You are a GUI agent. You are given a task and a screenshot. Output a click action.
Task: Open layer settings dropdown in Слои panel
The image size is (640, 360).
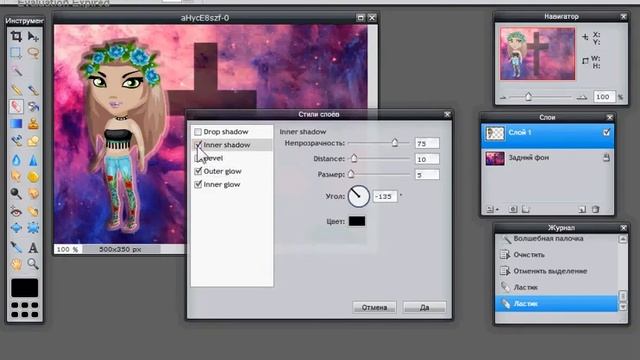492,209
